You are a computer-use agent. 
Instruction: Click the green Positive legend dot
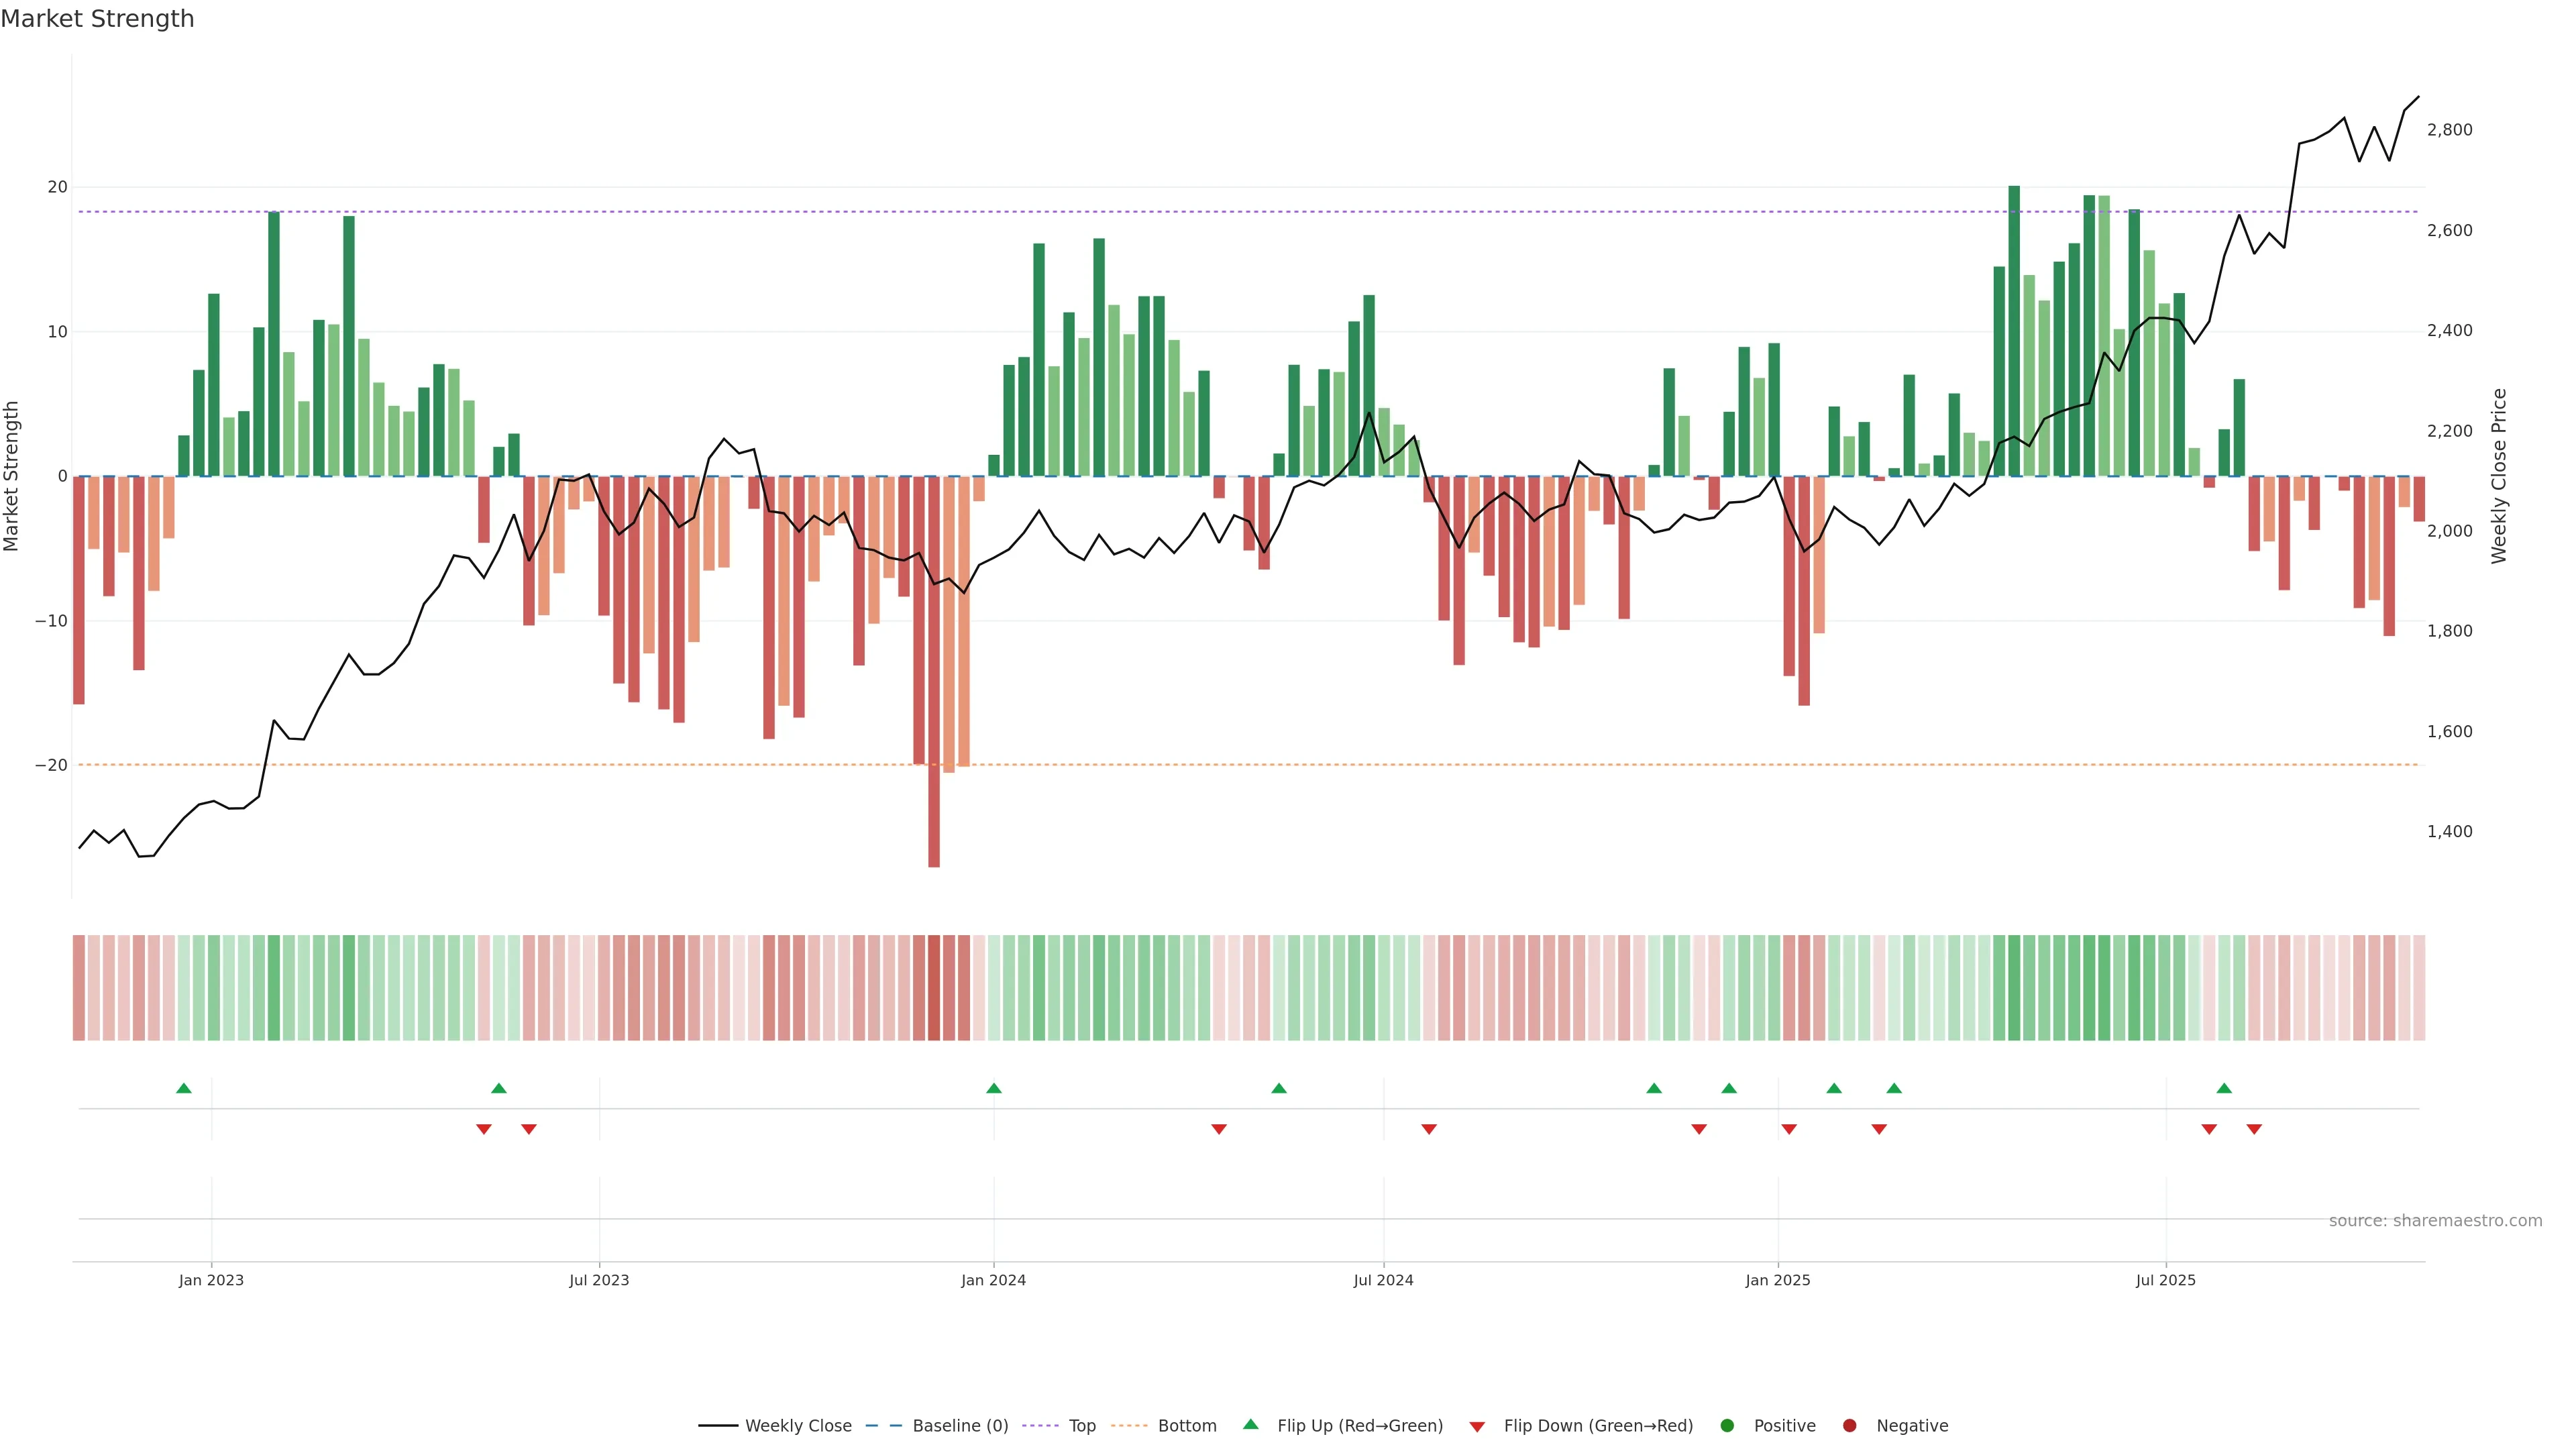point(1727,1425)
